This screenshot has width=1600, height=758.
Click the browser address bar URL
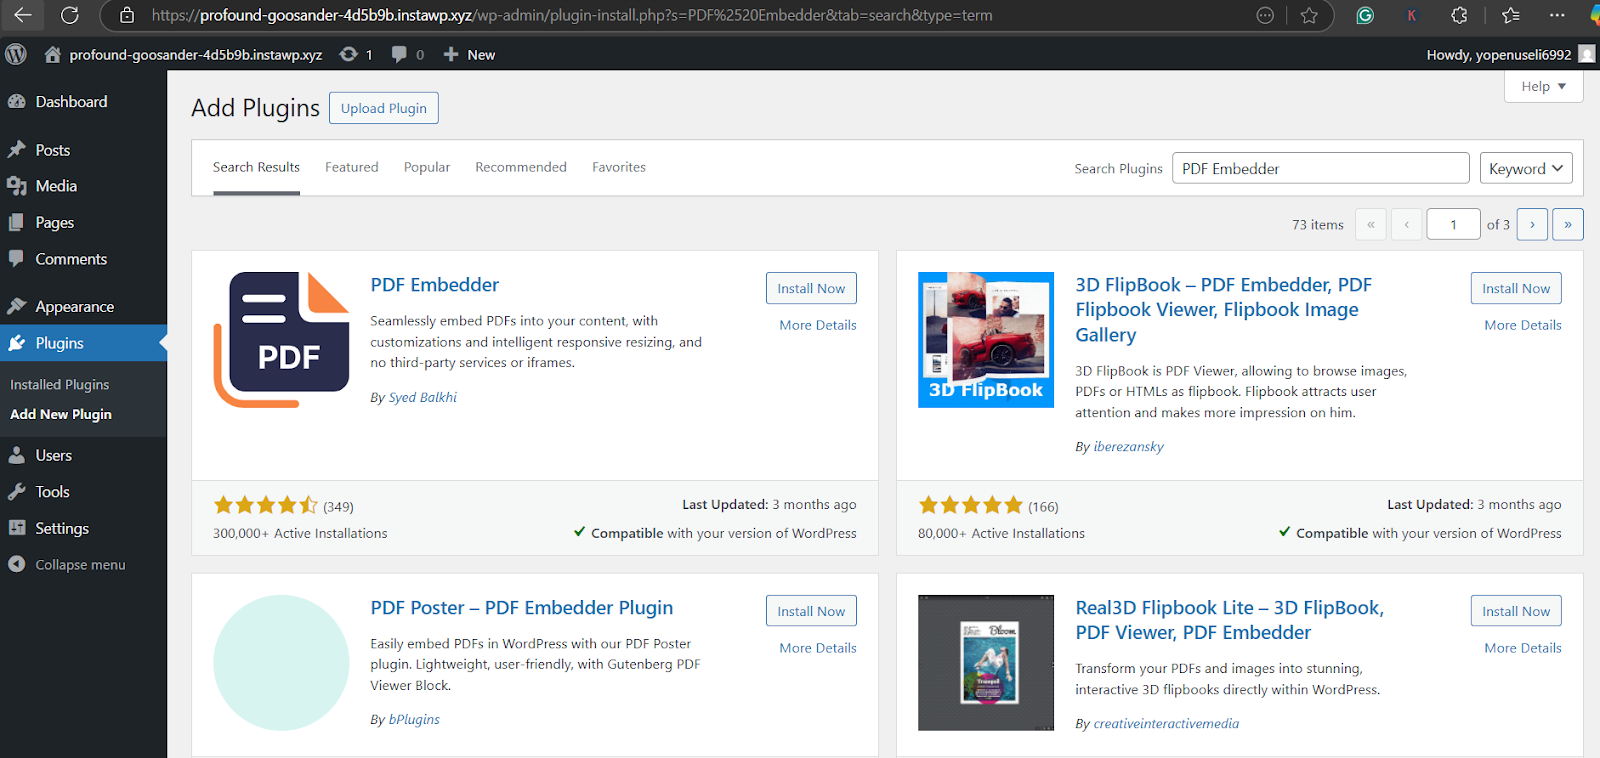pos(572,15)
